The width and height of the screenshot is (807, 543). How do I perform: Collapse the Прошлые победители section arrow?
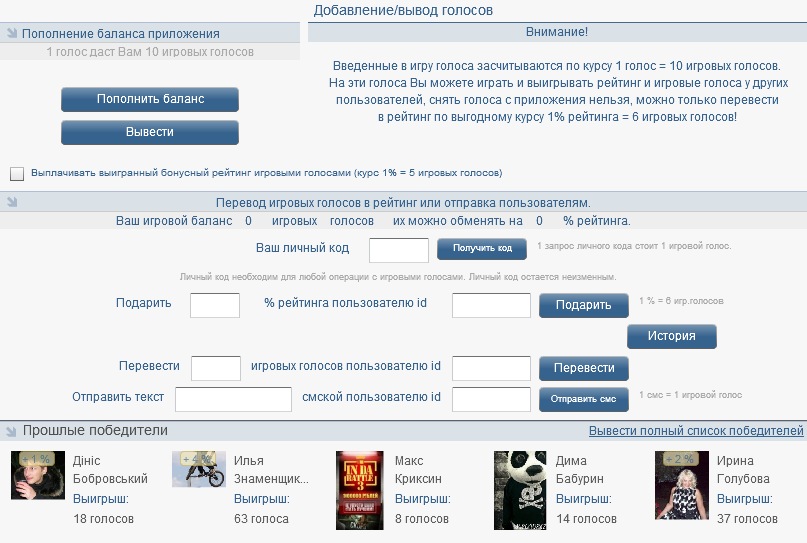pyautogui.click(x=10, y=431)
